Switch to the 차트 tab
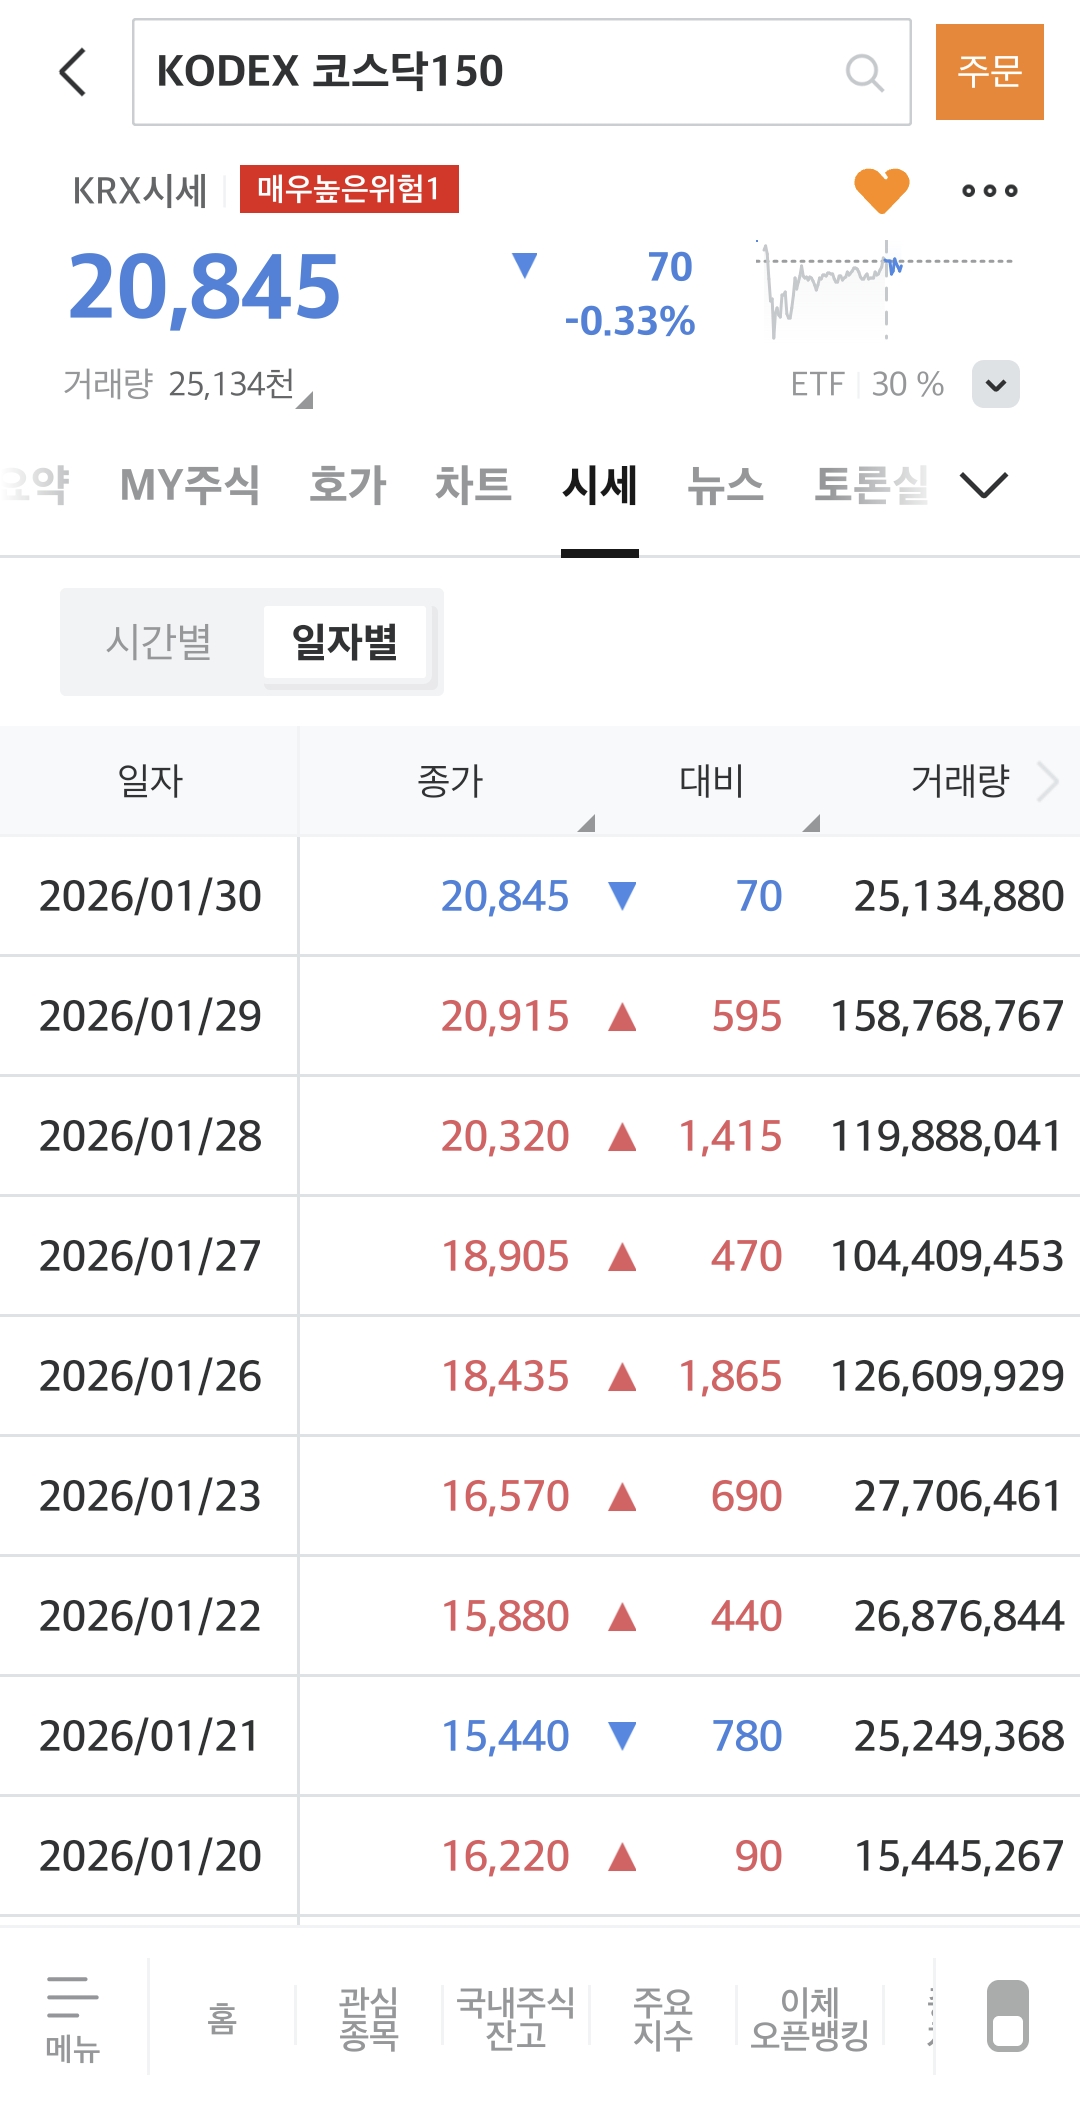This screenshot has height=2105, width=1080. (x=473, y=486)
